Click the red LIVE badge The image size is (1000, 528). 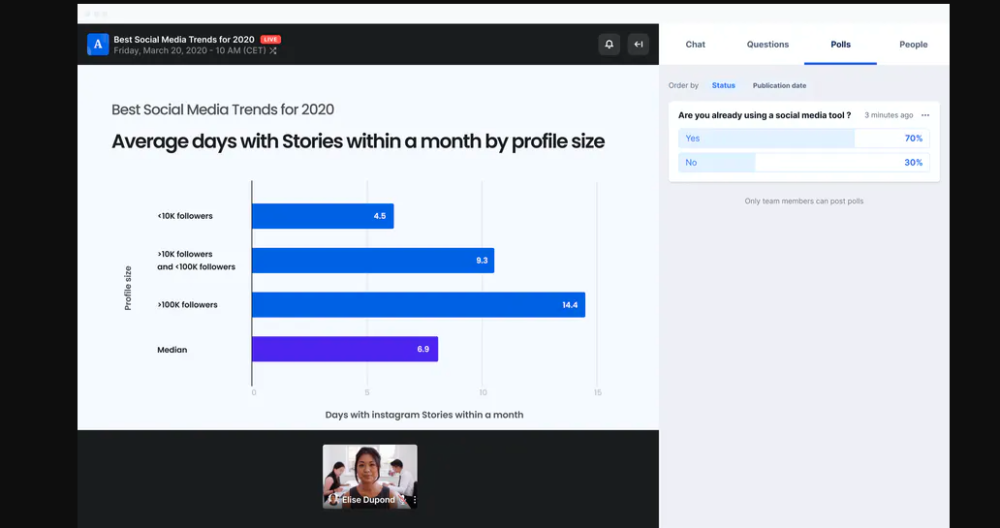point(270,39)
